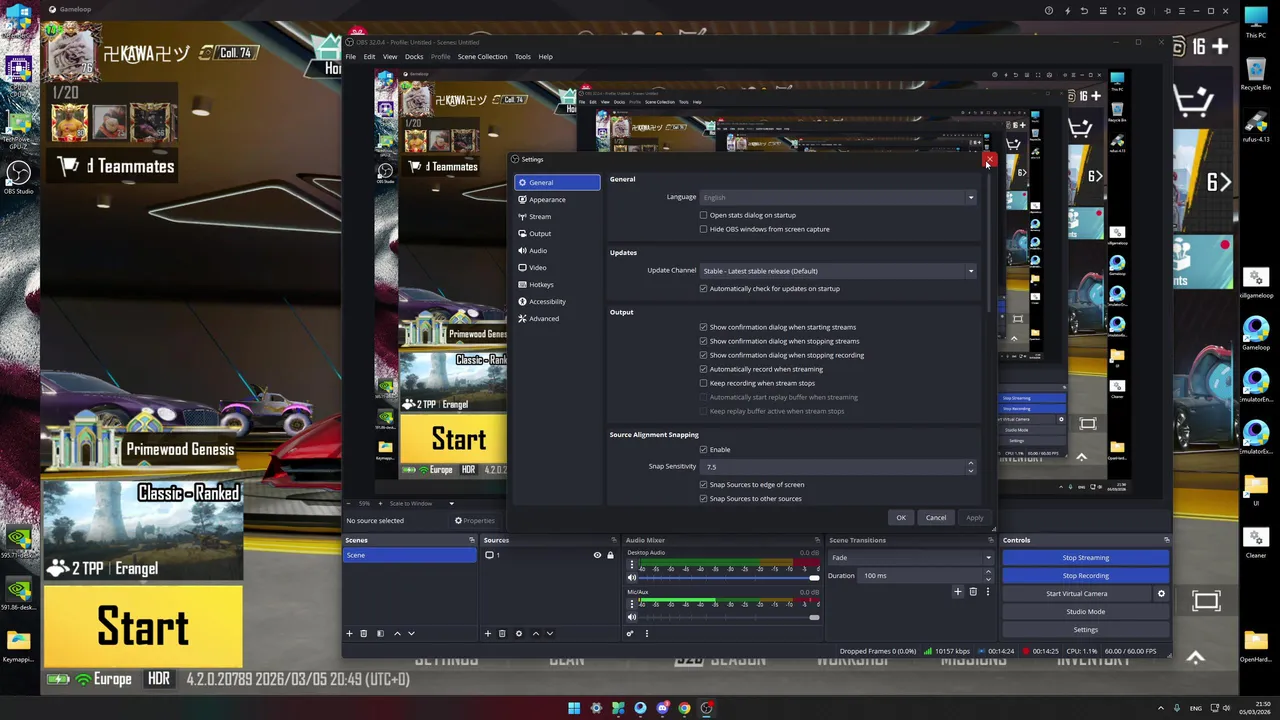This screenshot has height=720, width=1280.
Task: Move scene down arrow in Scenes dock
Action: 411,633
